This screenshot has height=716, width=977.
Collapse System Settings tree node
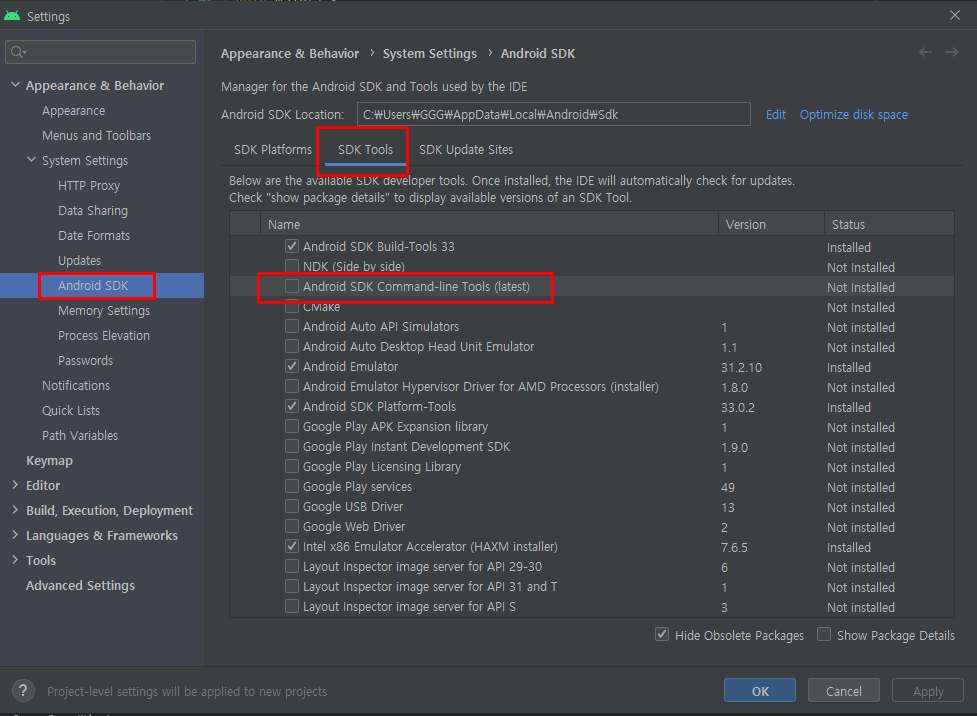click(x=31, y=160)
